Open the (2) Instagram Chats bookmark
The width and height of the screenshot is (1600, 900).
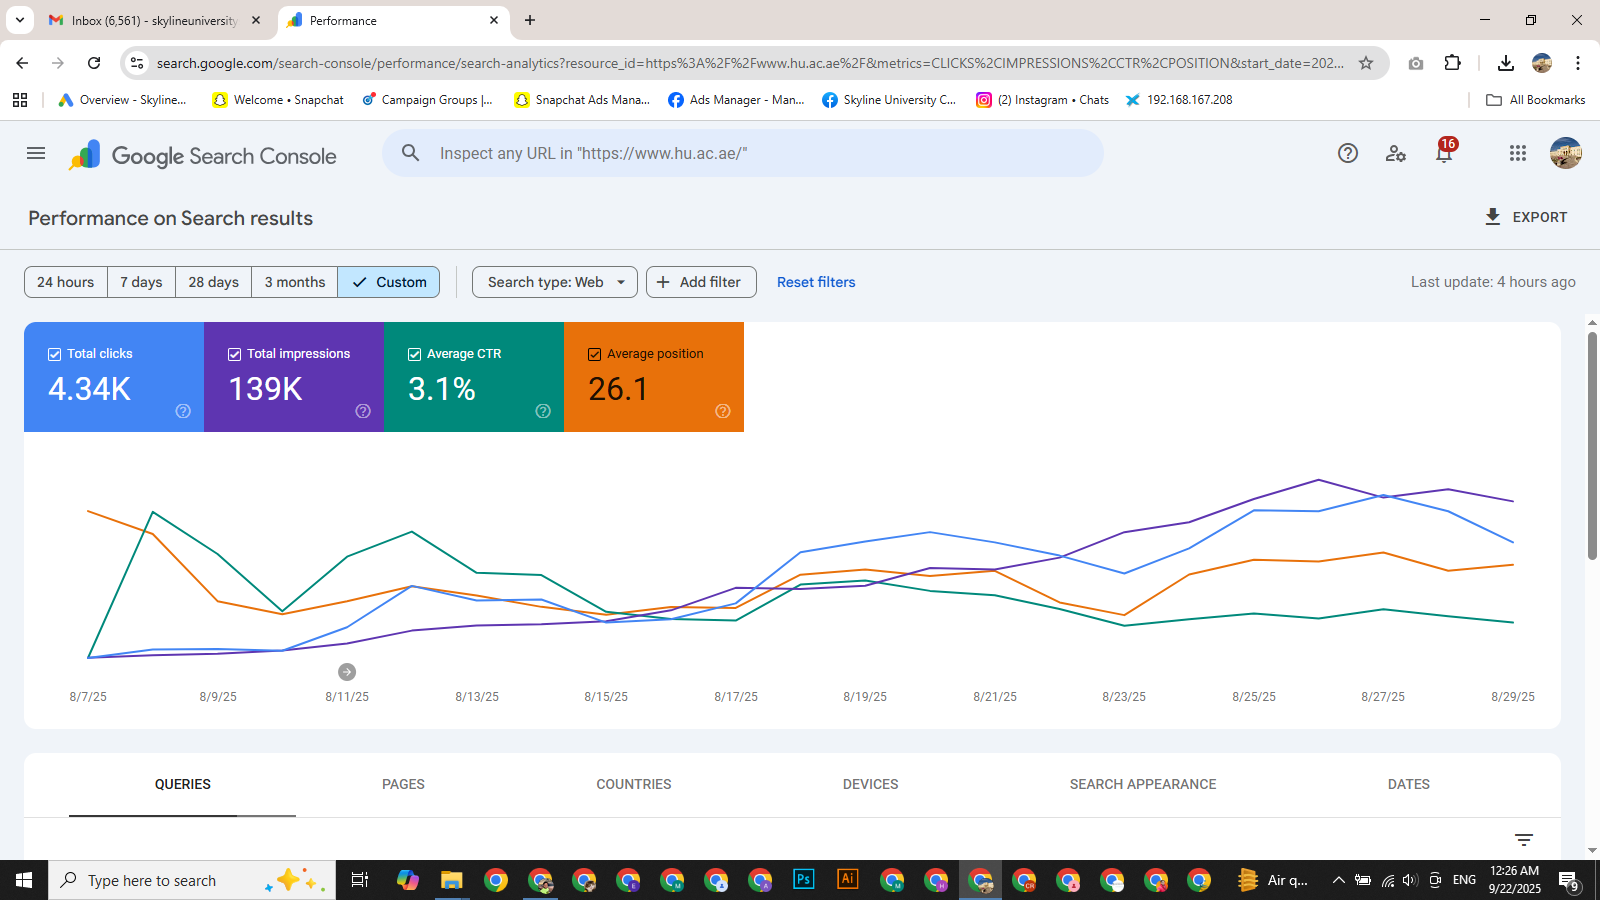coord(1043,100)
